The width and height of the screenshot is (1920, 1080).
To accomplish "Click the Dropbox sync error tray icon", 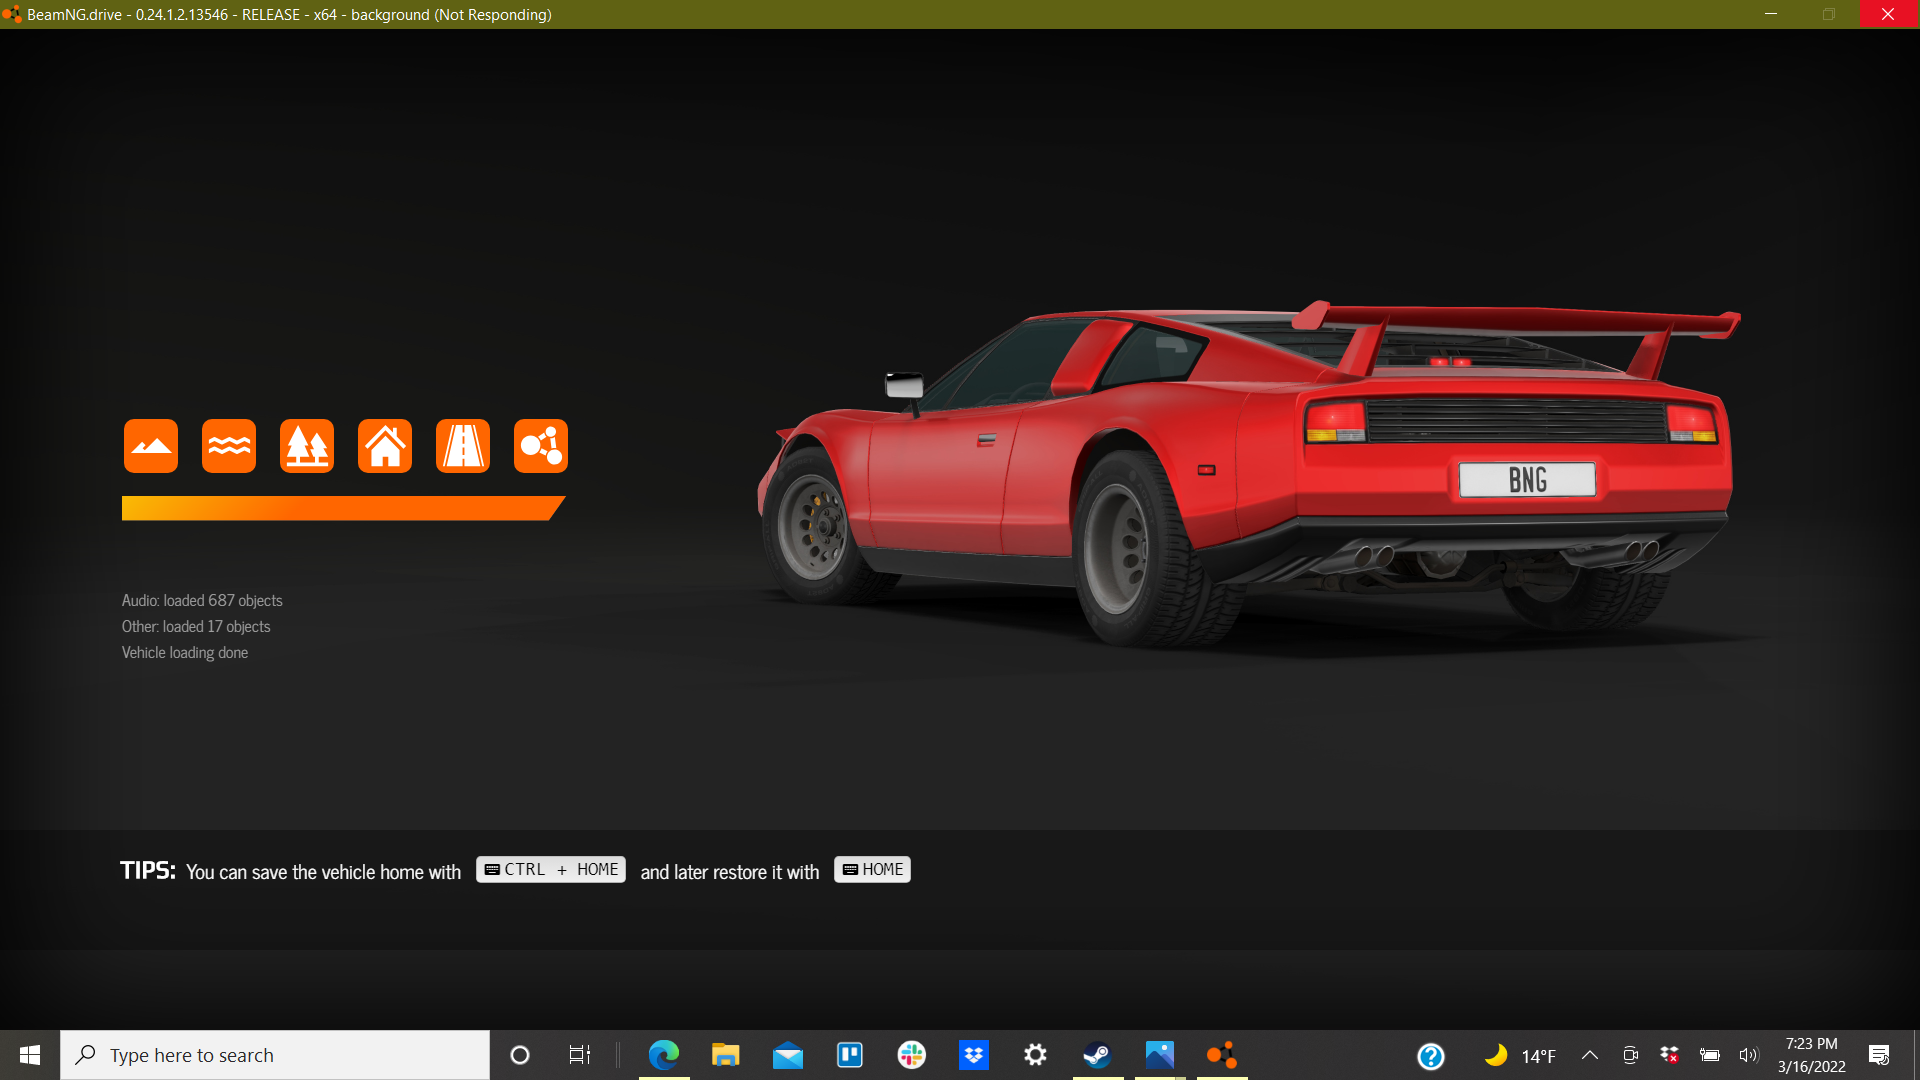I will (x=1669, y=1056).
